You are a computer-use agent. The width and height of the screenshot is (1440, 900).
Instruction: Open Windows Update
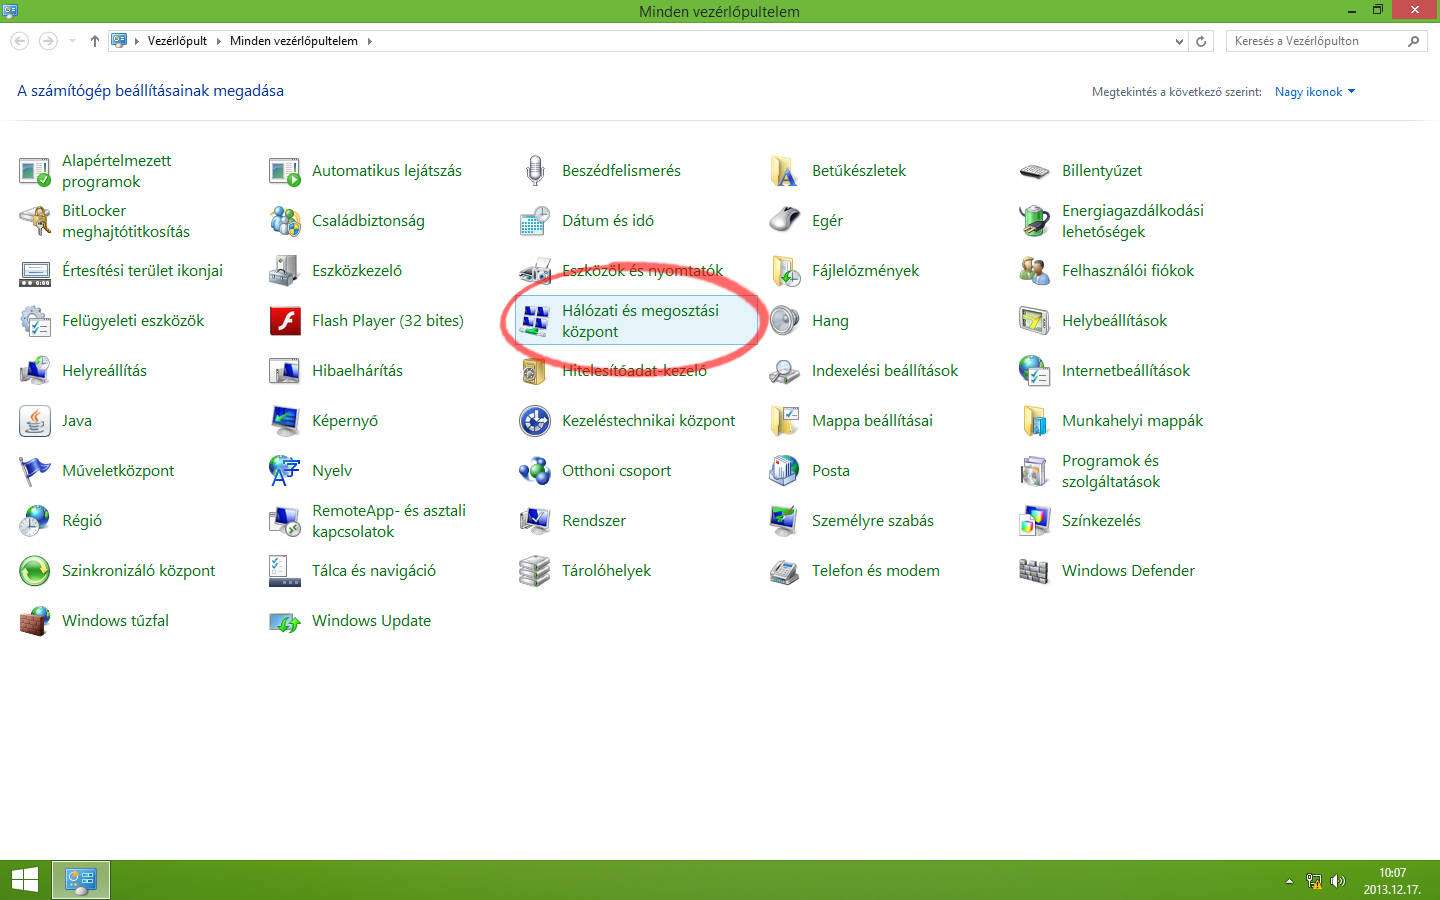click(371, 620)
